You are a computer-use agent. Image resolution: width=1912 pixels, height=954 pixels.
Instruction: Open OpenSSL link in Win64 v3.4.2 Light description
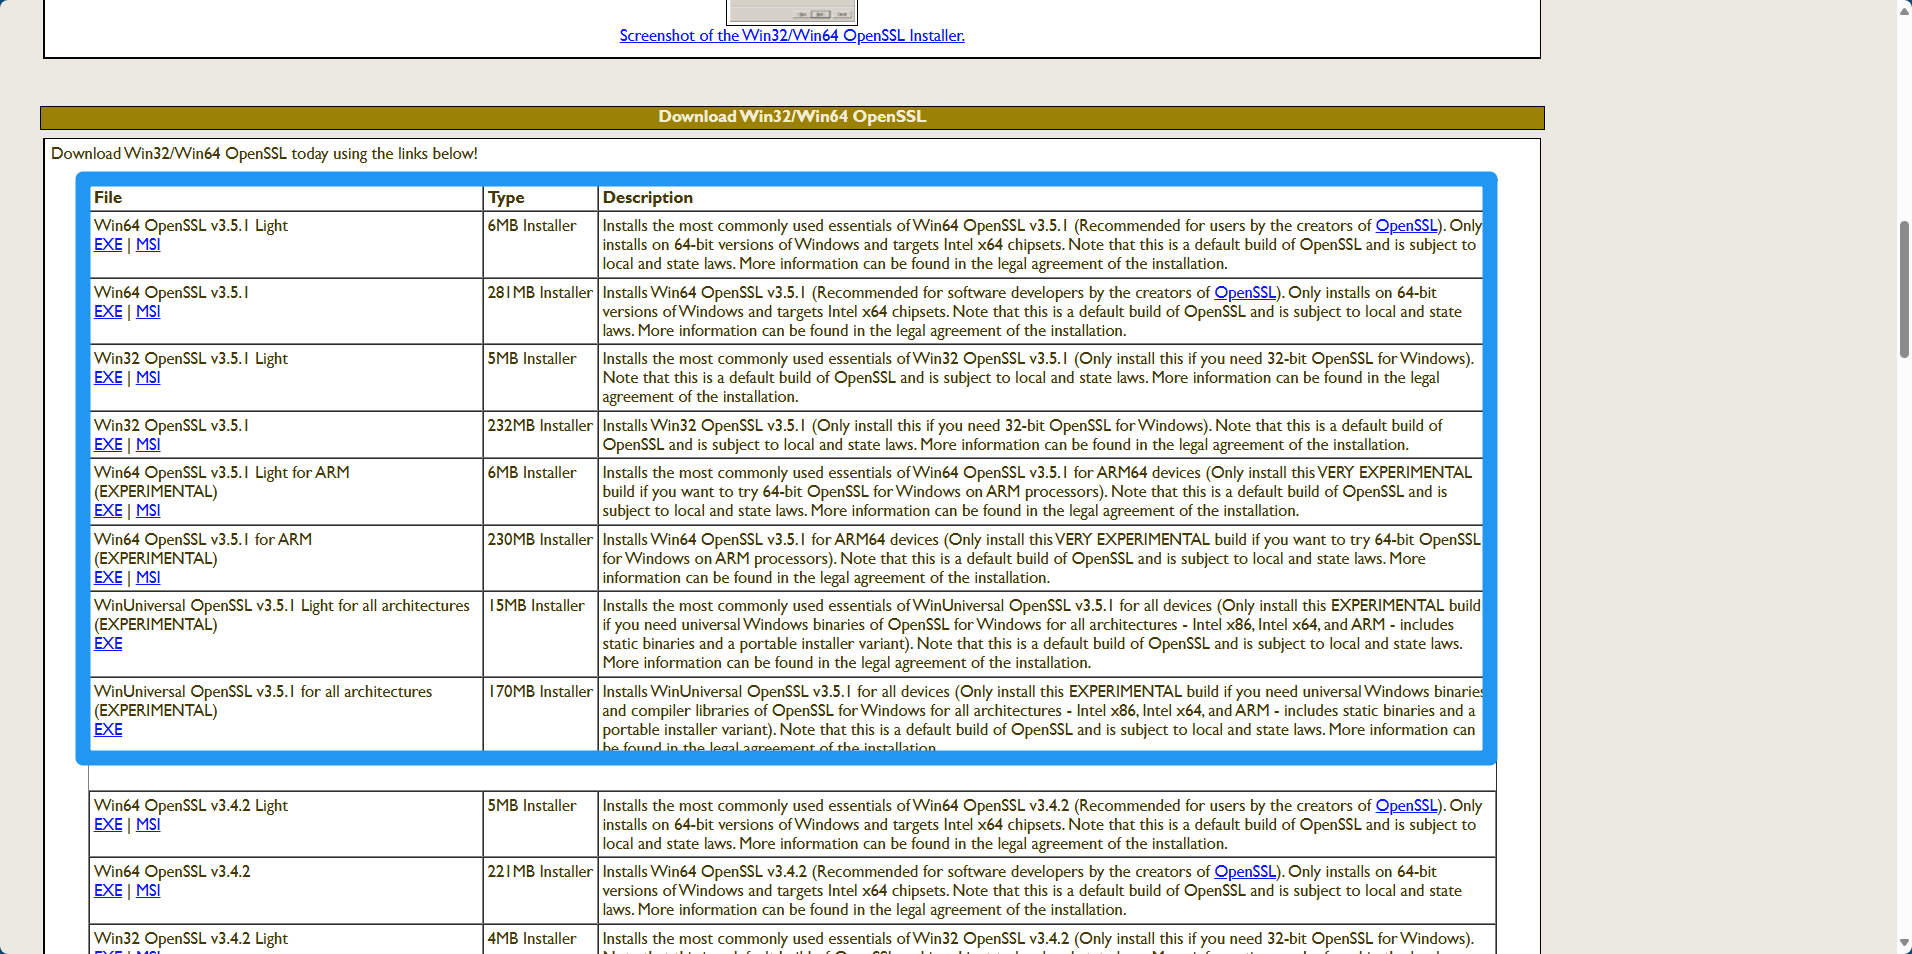tap(1406, 805)
